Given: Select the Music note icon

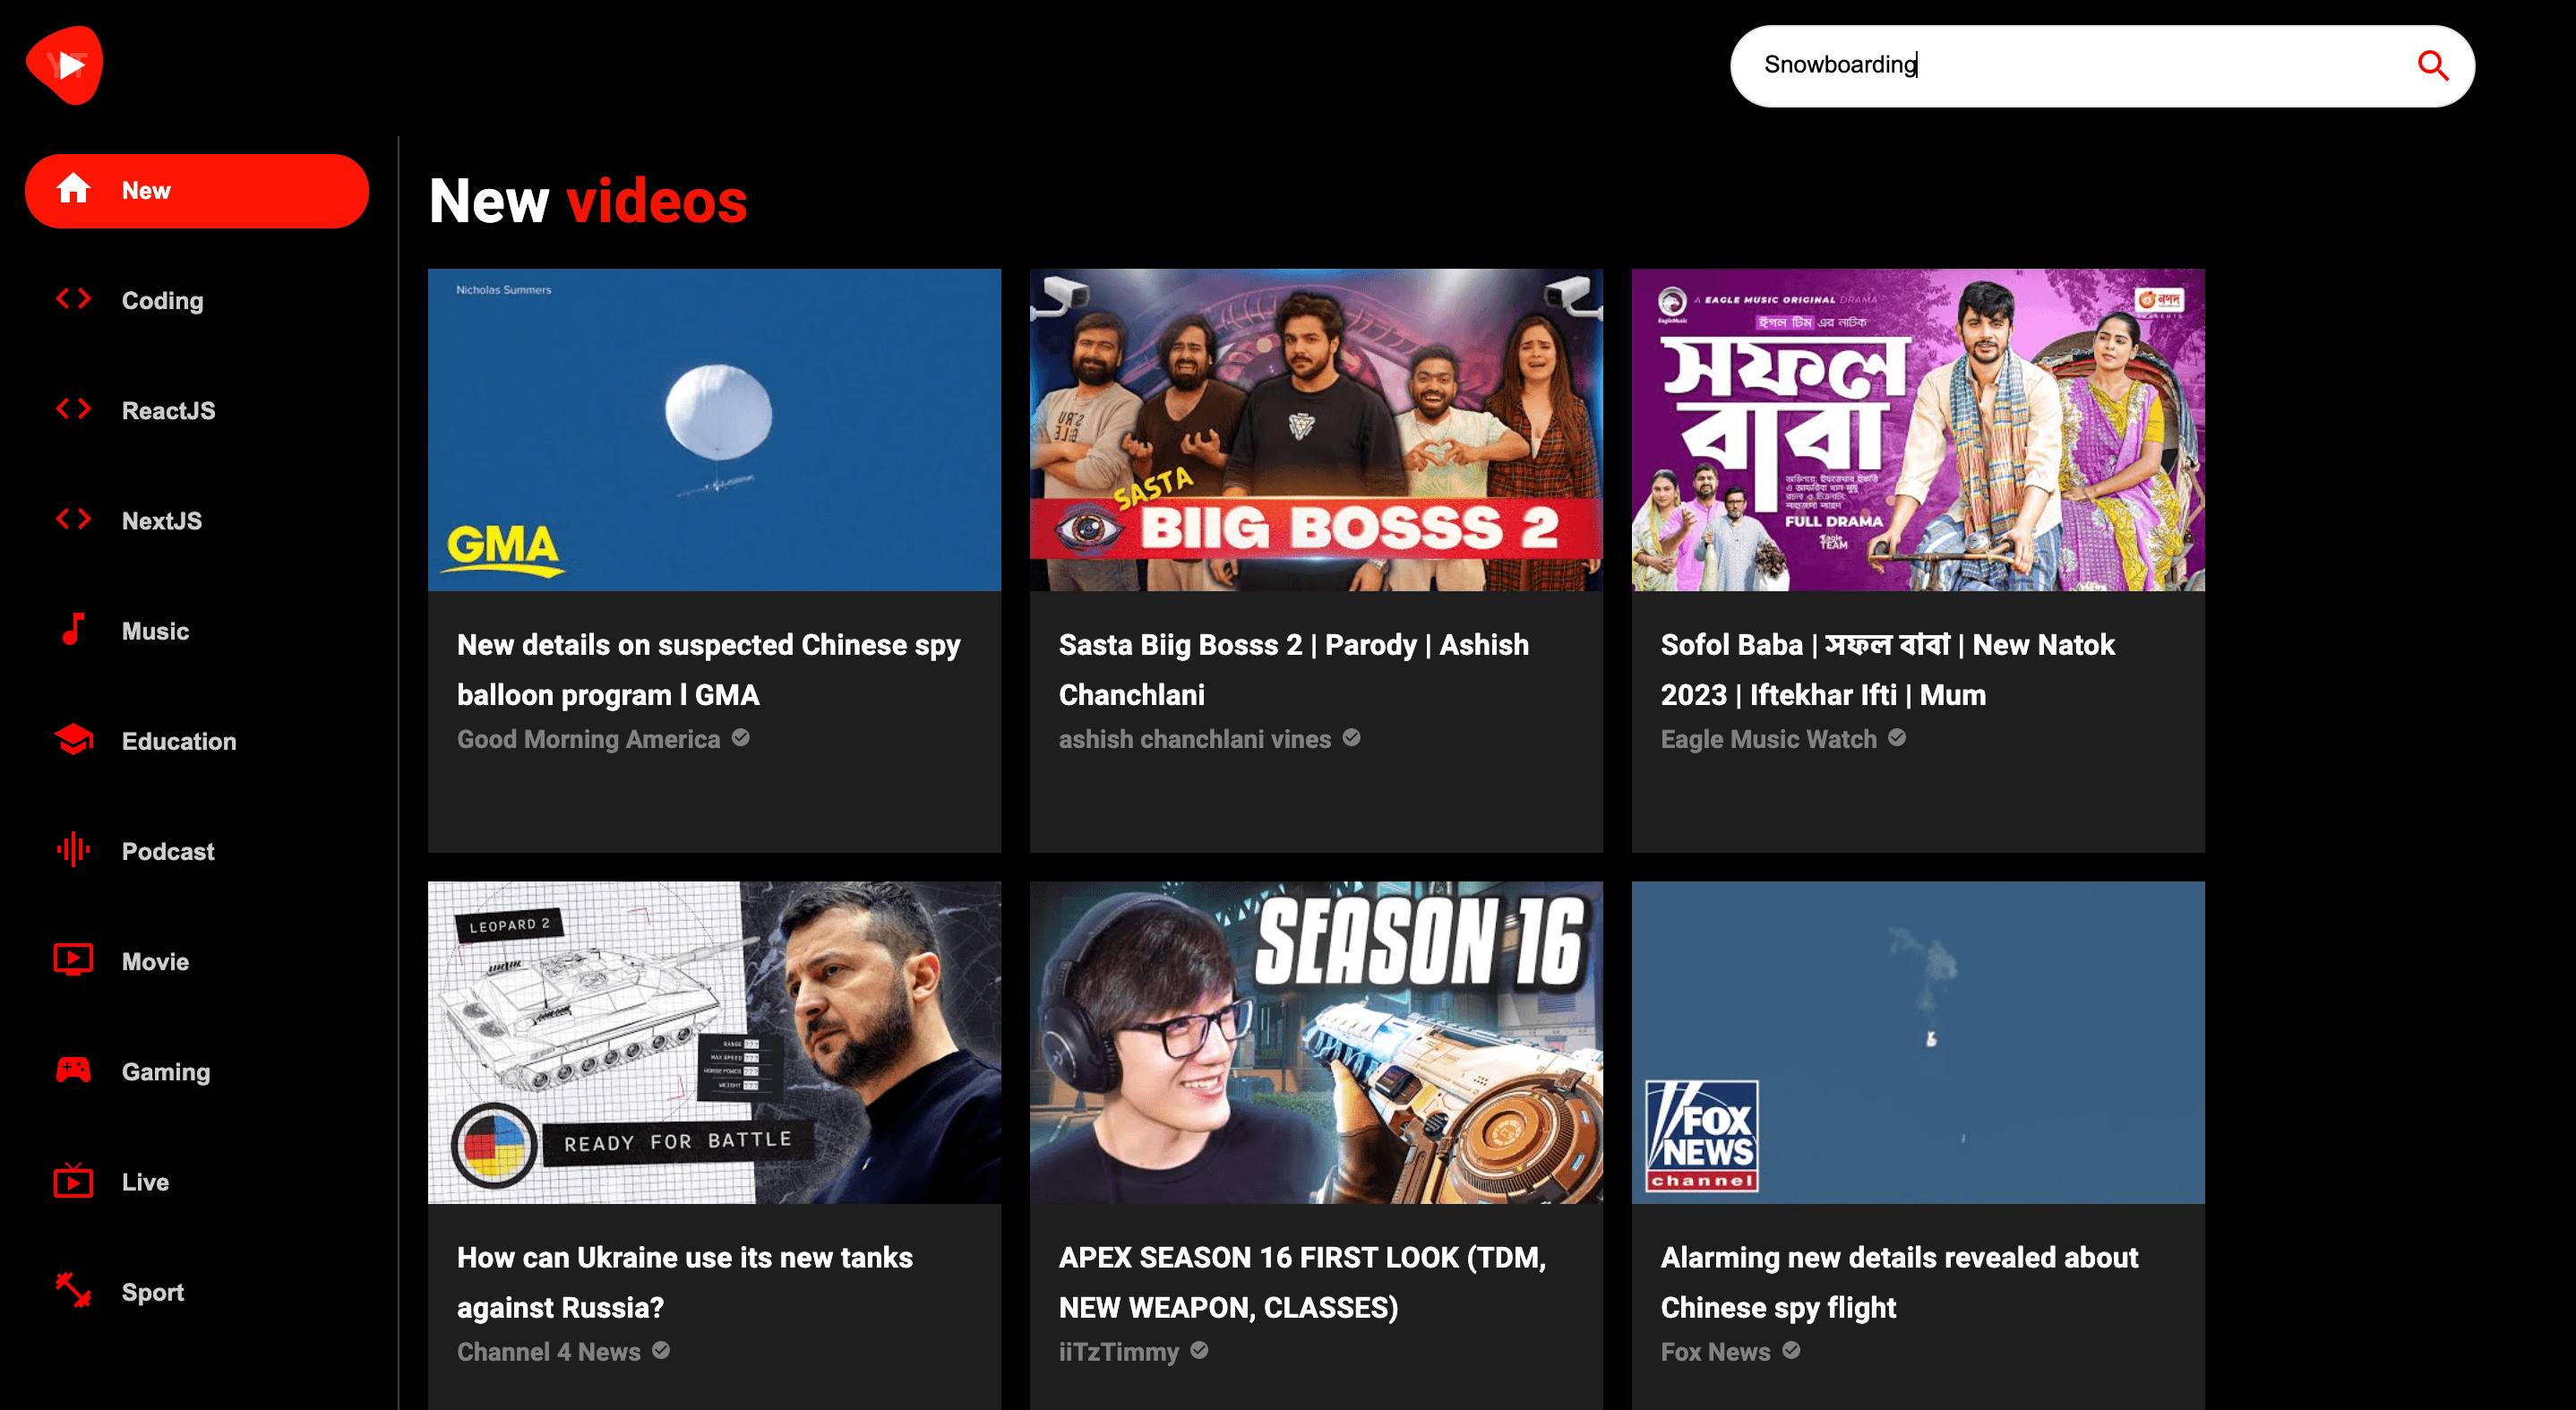Looking at the screenshot, I should [73, 630].
